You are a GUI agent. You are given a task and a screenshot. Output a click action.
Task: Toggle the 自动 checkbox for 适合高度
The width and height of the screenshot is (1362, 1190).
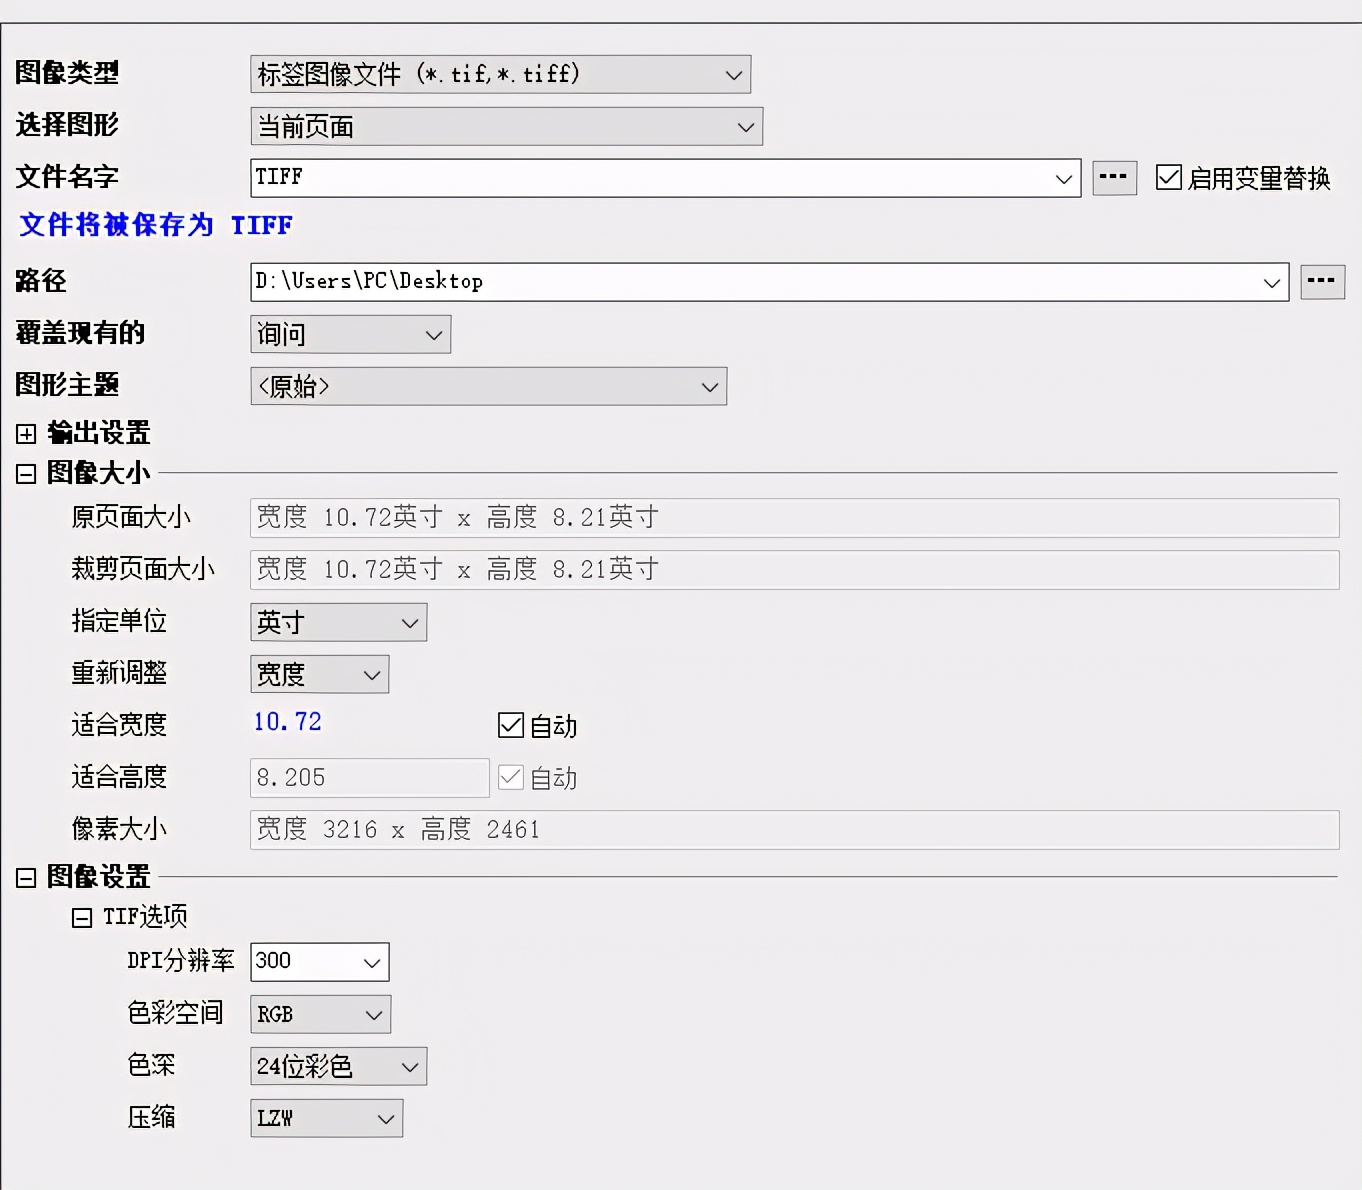pyautogui.click(x=510, y=777)
